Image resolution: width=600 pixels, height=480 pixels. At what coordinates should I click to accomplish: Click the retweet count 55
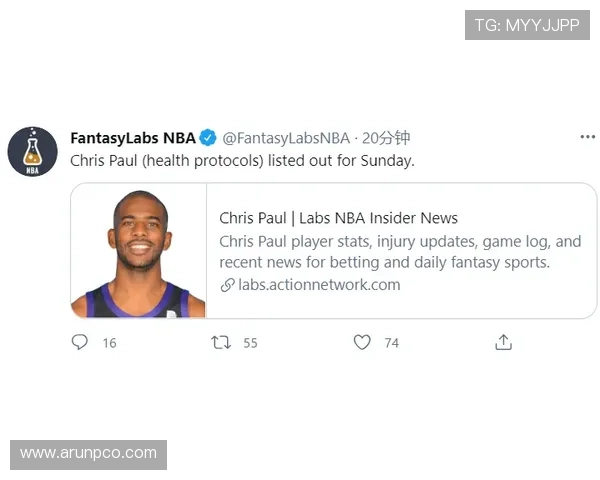click(x=250, y=343)
